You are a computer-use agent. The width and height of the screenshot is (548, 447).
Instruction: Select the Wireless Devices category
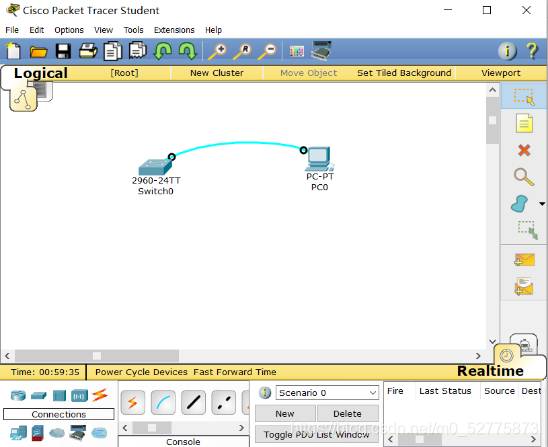tap(79, 396)
